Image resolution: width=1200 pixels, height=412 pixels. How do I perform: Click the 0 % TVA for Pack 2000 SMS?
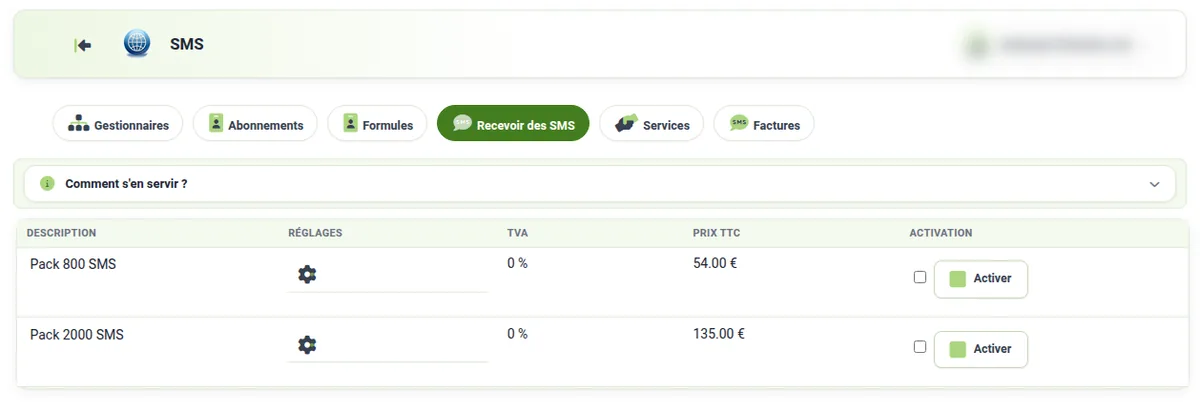[x=517, y=334]
